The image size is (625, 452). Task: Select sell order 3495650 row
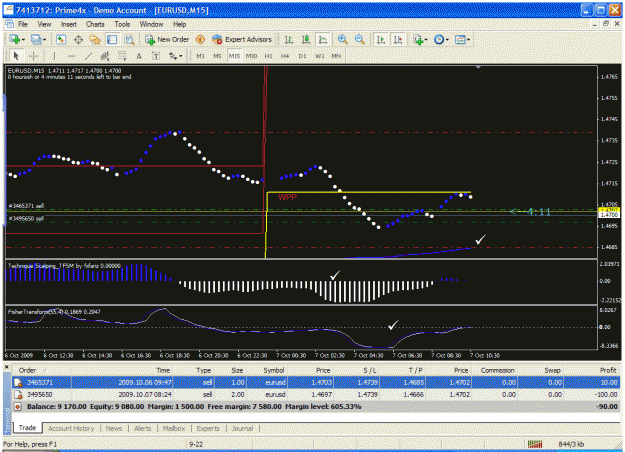click(x=316, y=395)
